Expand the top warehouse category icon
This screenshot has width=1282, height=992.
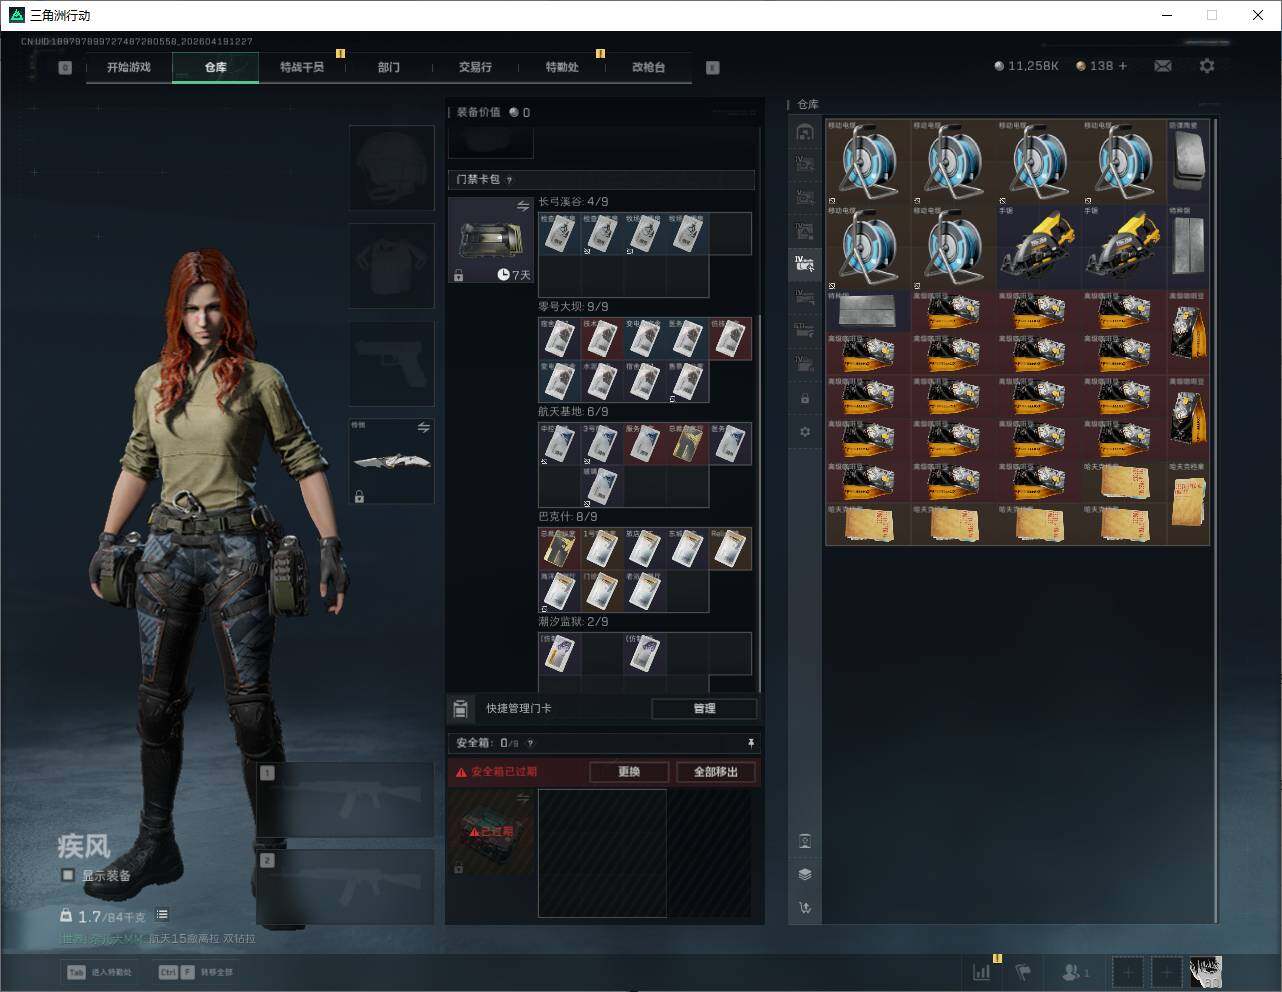coord(805,133)
